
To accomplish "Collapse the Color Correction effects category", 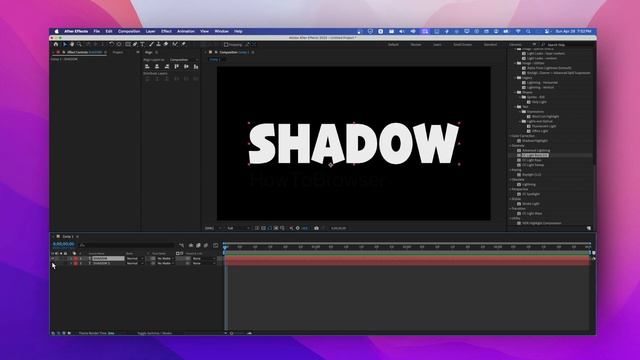I will point(511,136).
